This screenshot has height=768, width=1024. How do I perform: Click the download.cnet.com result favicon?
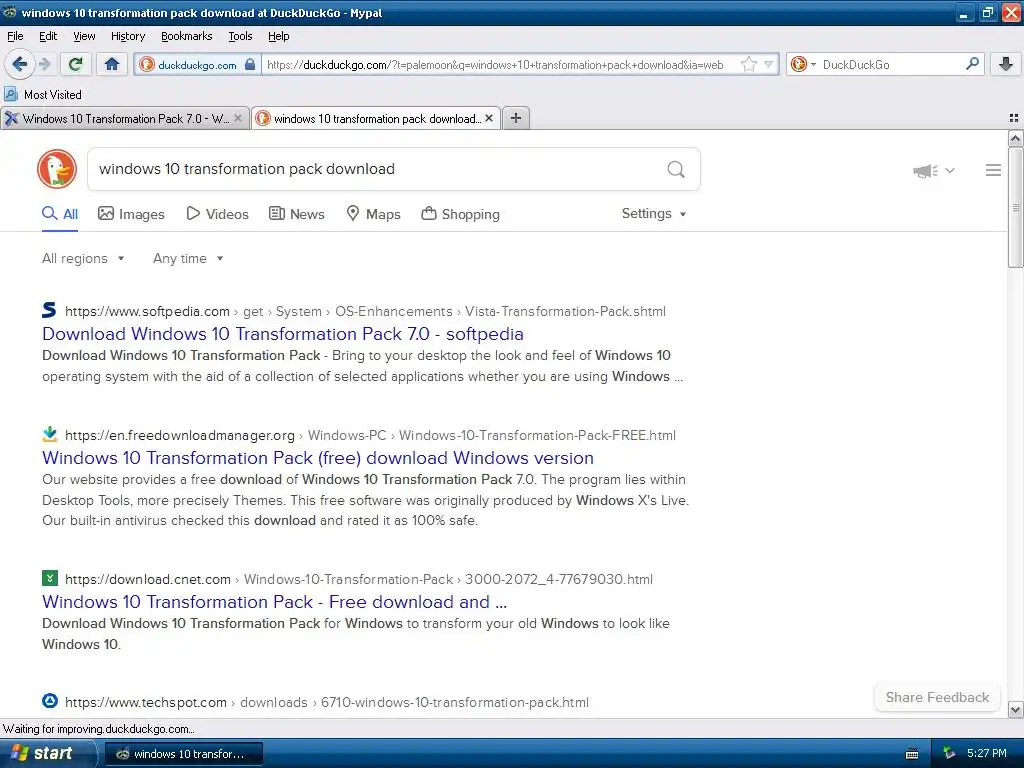pos(50,578)
